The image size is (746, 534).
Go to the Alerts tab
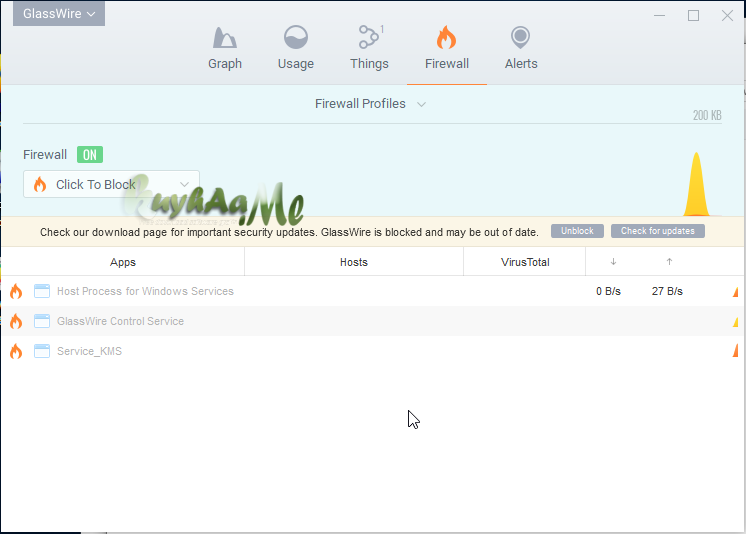tap(521, 48)
